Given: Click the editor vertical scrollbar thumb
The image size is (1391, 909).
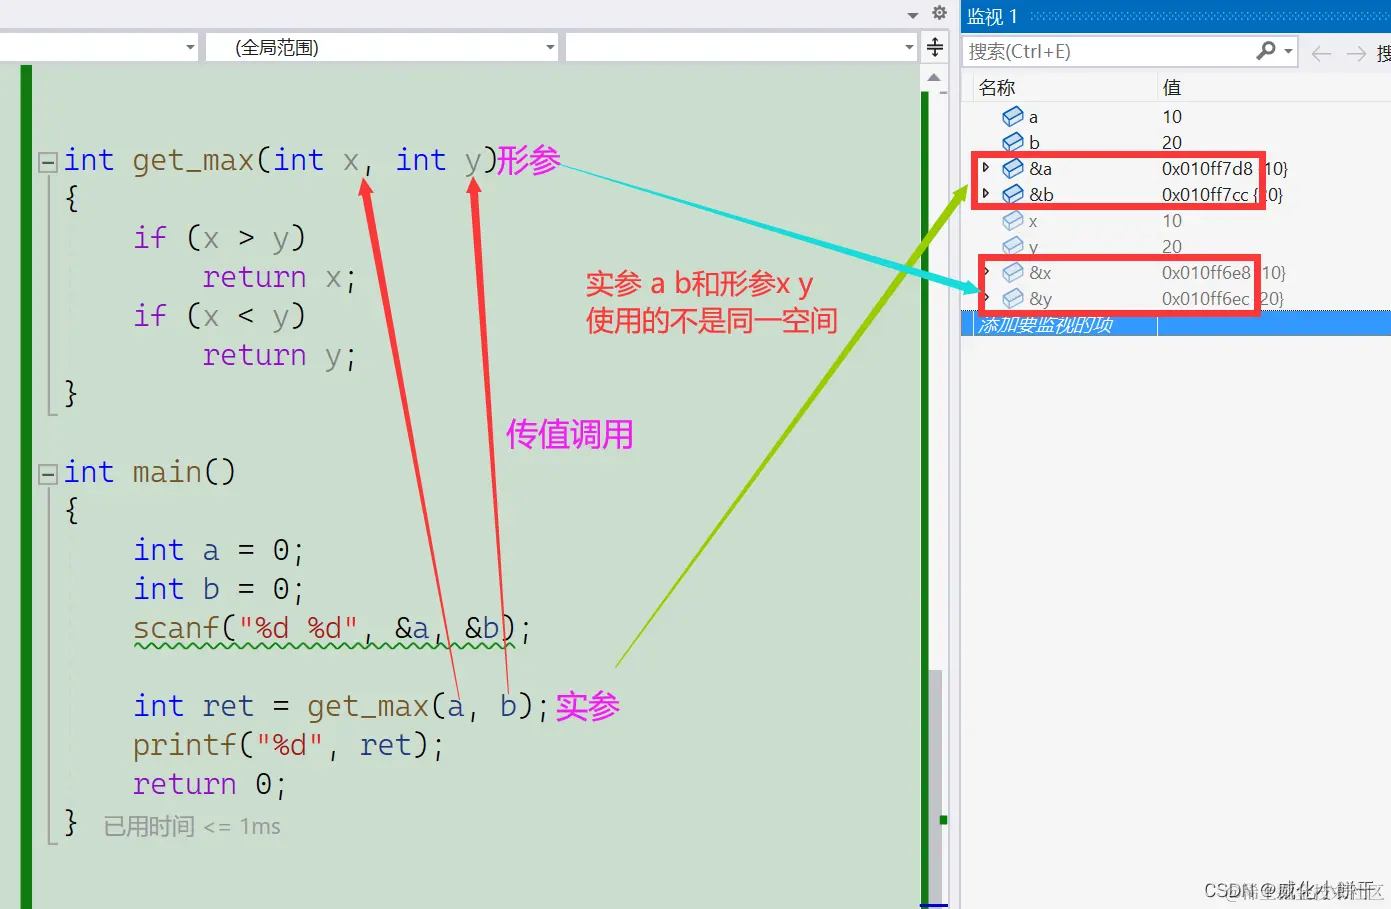Looking at the screenshot, I should click(935, 785).
